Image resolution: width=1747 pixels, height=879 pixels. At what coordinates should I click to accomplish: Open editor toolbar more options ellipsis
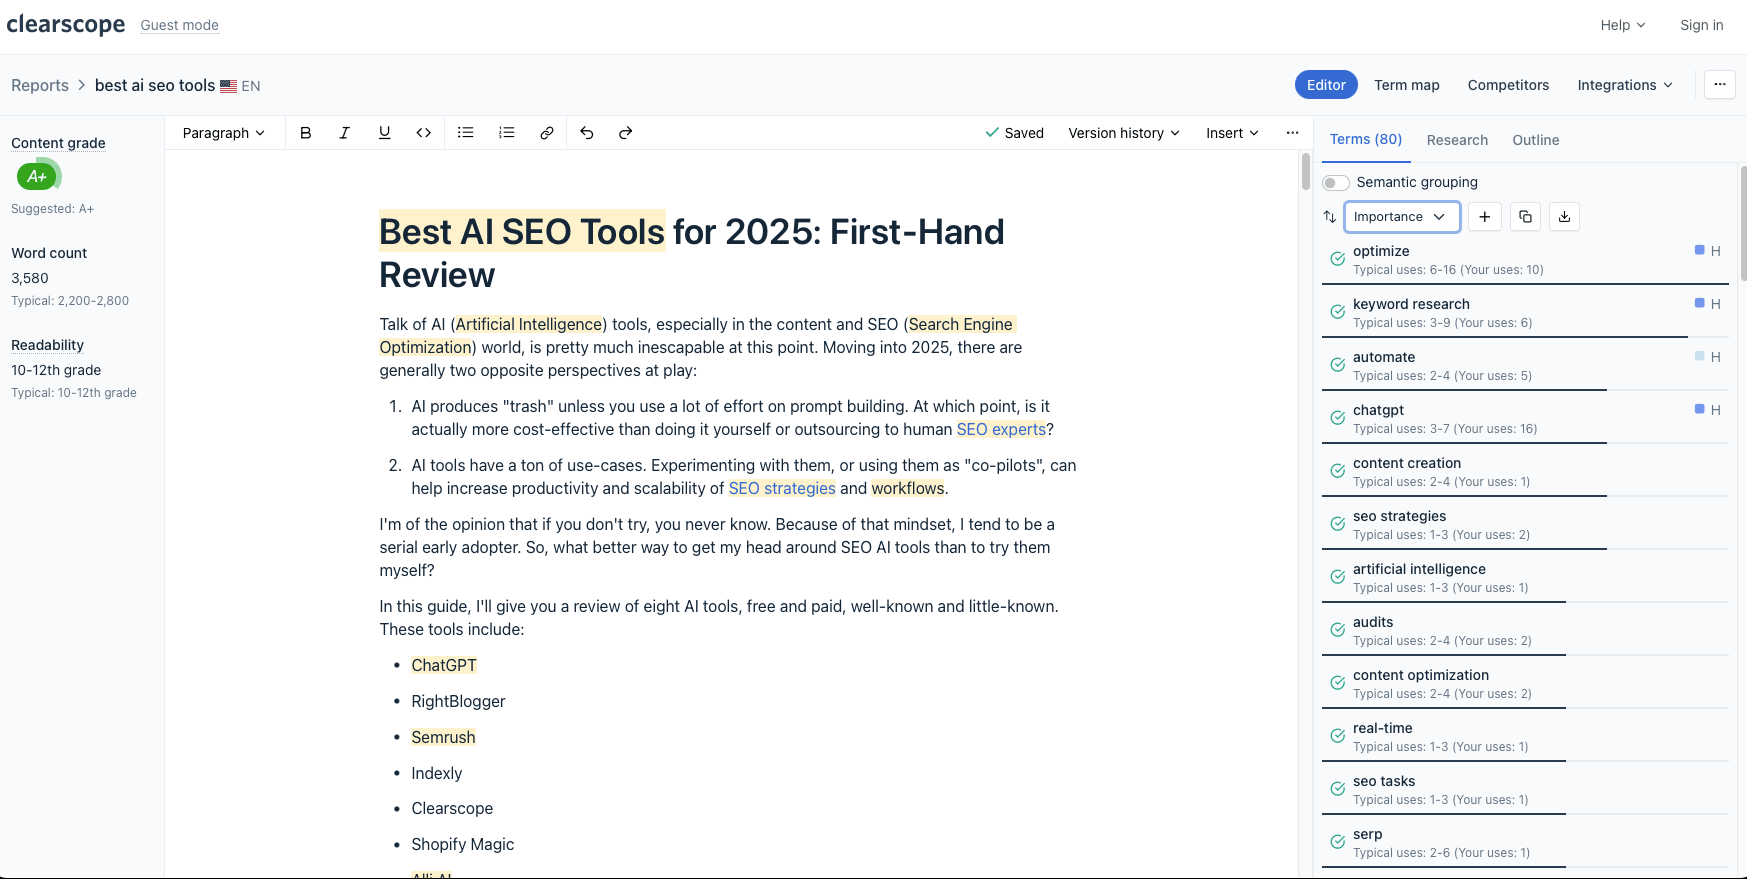tap(1292, 133)
